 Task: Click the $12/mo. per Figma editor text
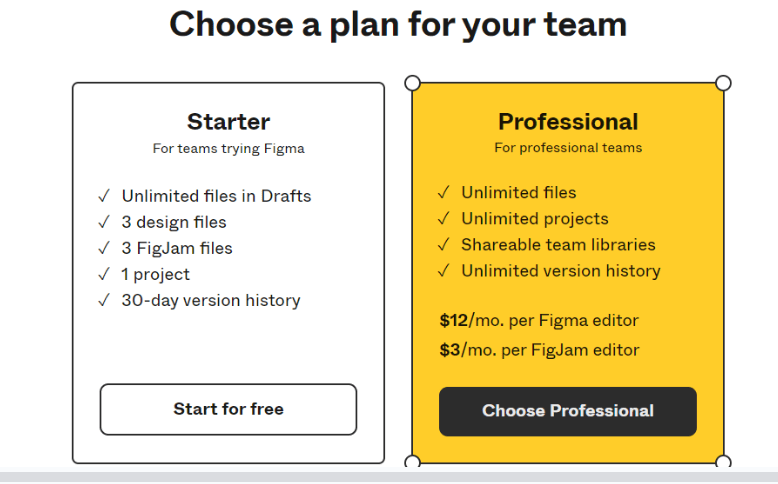539,321
